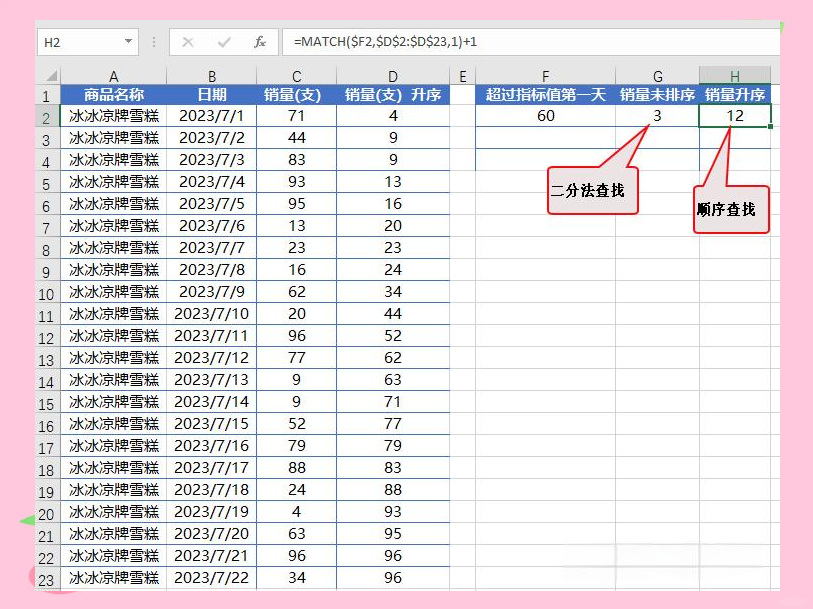Select row 1 header
Viewport: 813px width, 609px height.
click(47, 96)
